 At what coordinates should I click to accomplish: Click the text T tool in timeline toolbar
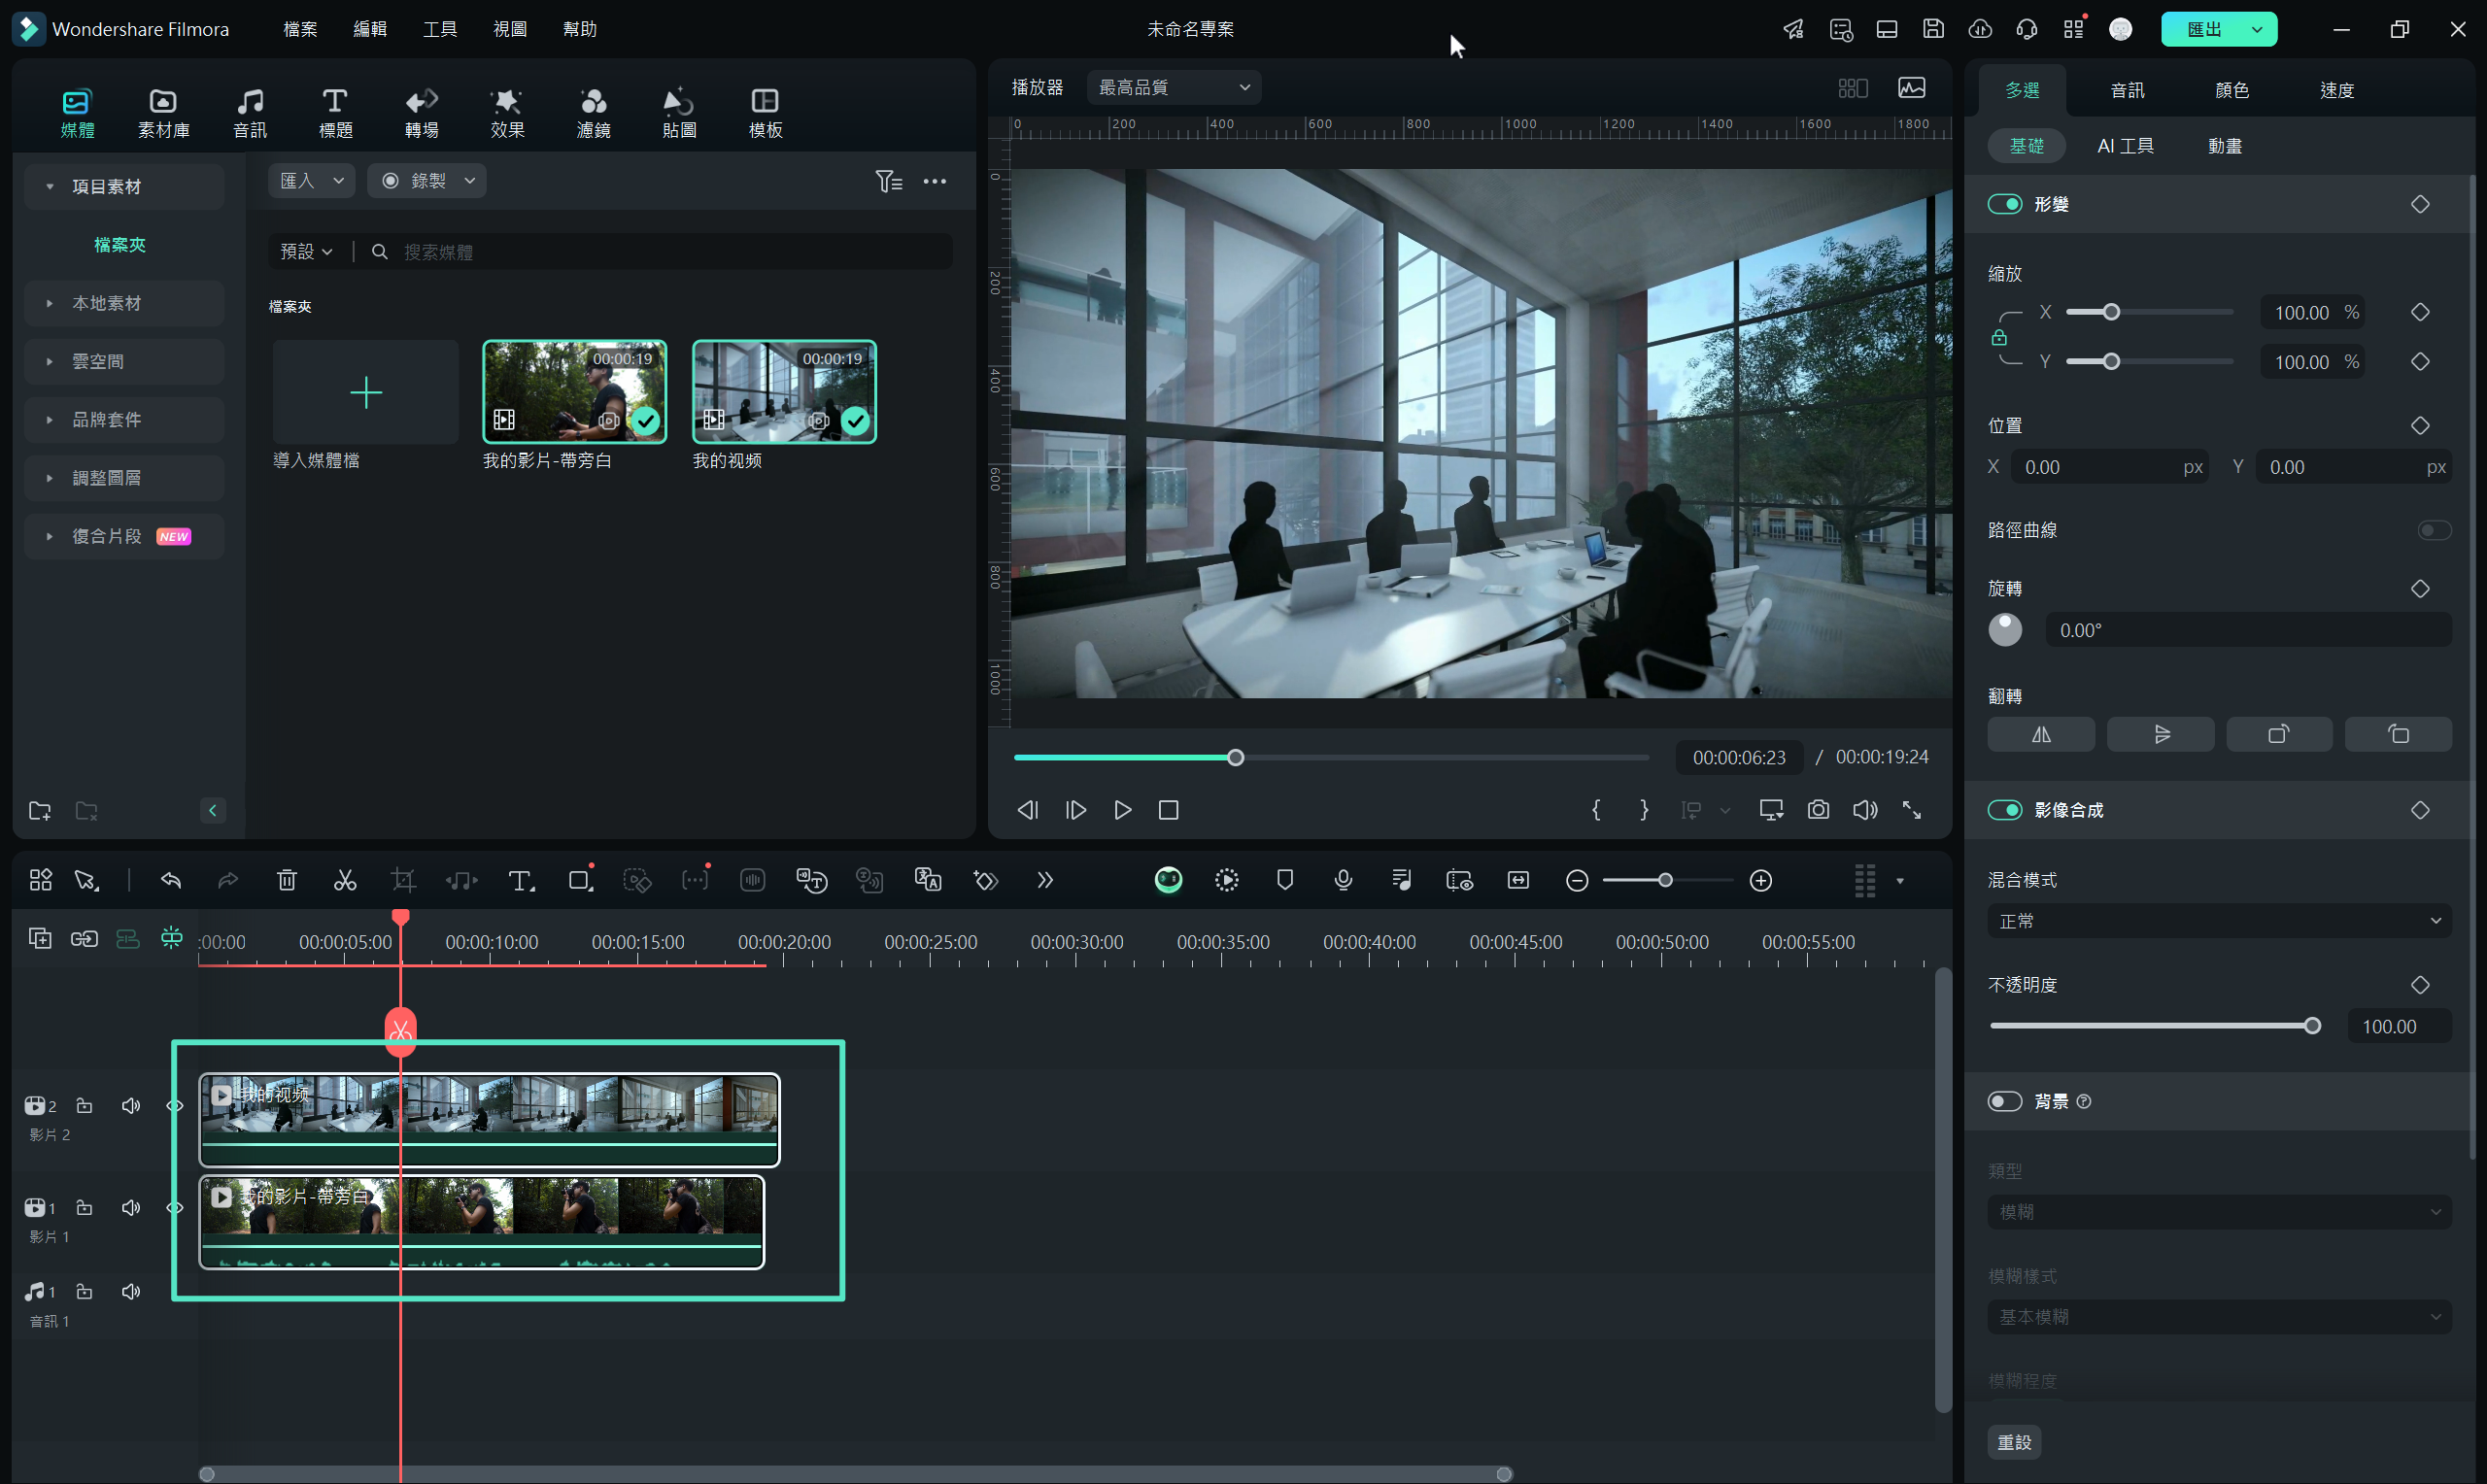(521, 880)
